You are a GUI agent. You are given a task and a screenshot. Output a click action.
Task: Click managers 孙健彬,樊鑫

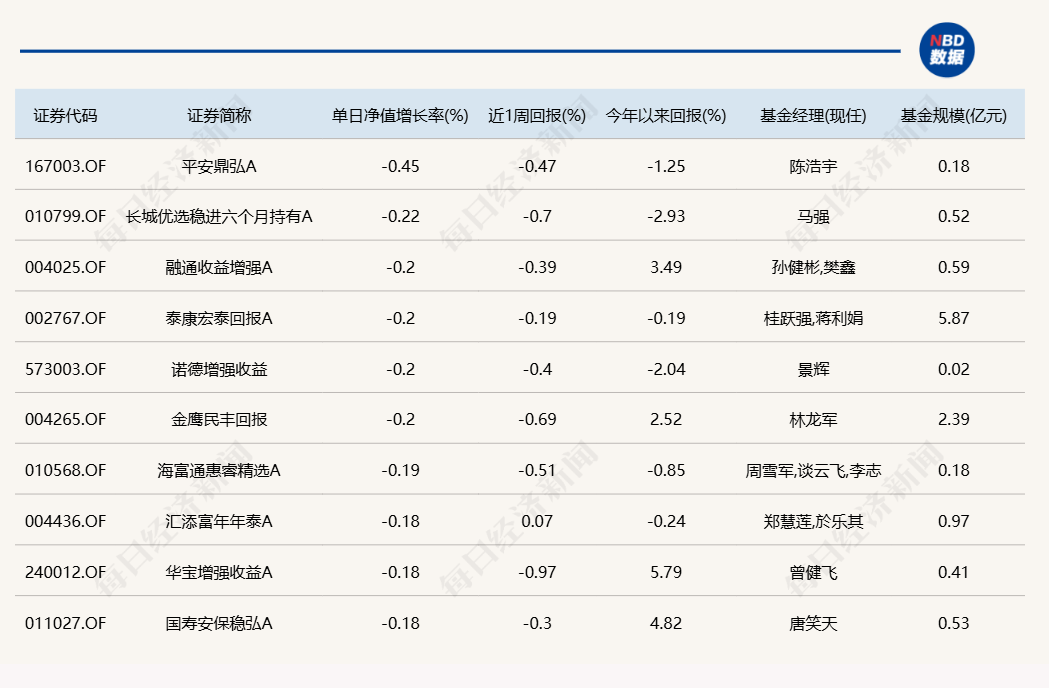point(814,267)
